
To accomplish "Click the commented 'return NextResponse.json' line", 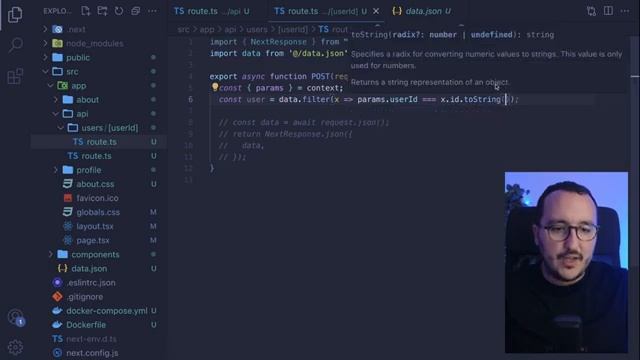I will (285, 134).
